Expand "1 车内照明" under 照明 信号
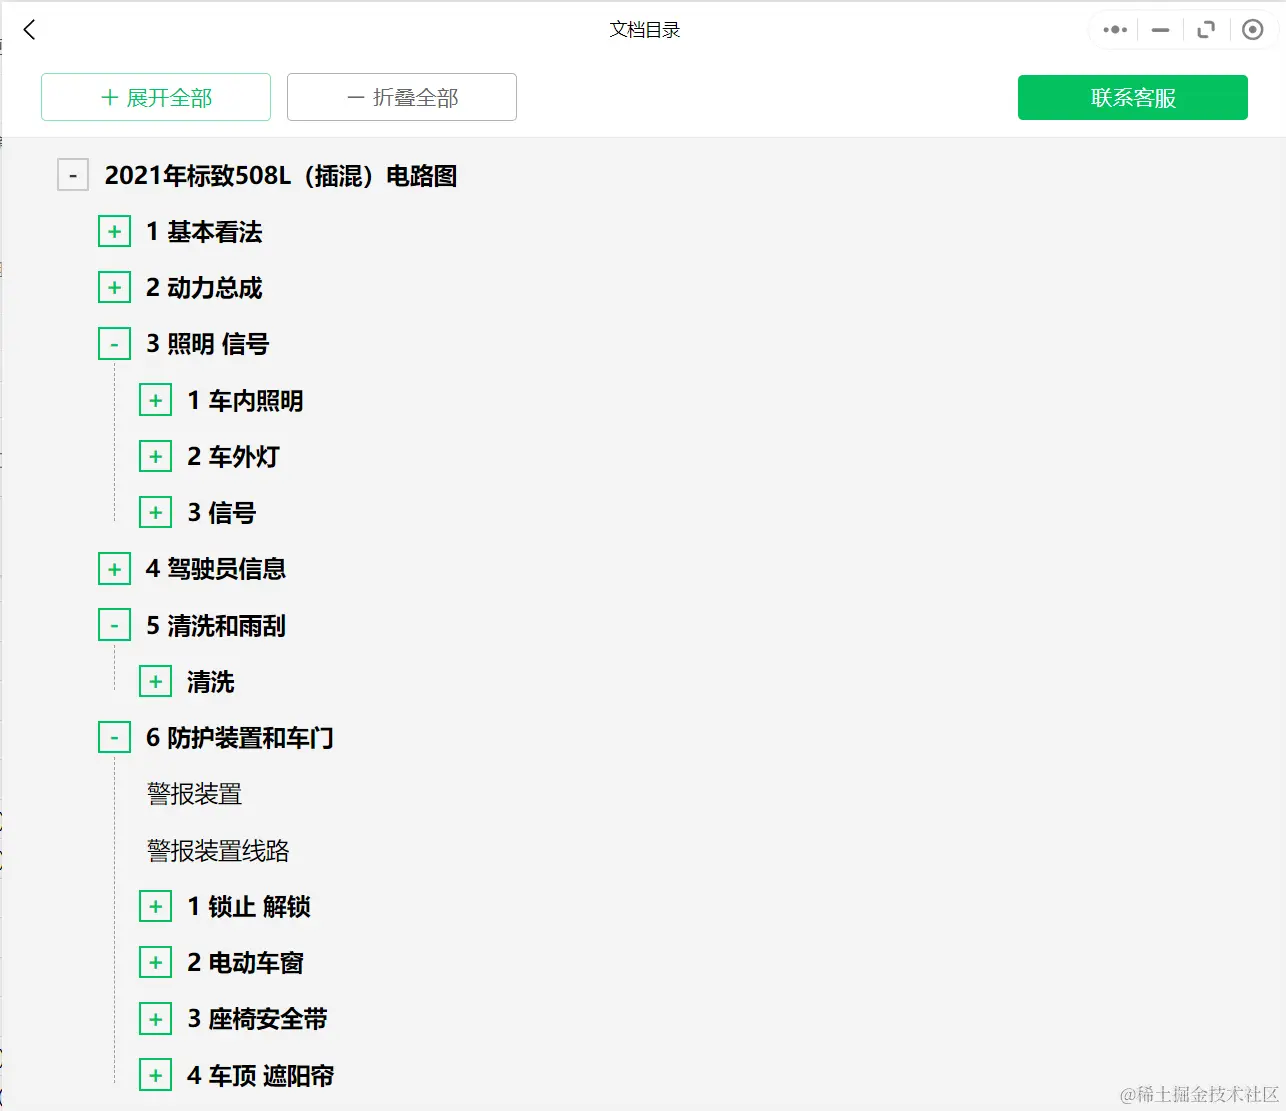This screenshot has height=1111, width=1286. coord(156,399)
